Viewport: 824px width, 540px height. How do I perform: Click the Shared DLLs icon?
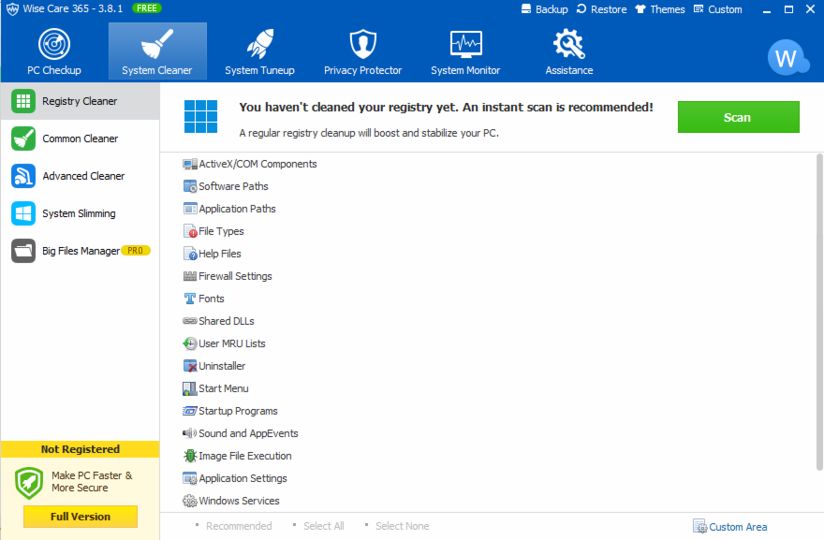(190, 321)
